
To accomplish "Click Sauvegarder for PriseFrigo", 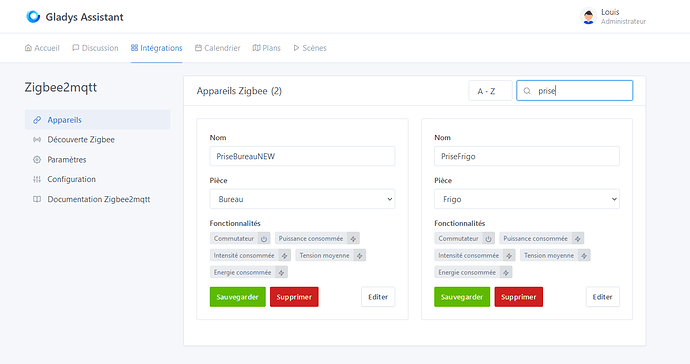I will [x=462, y=297].
